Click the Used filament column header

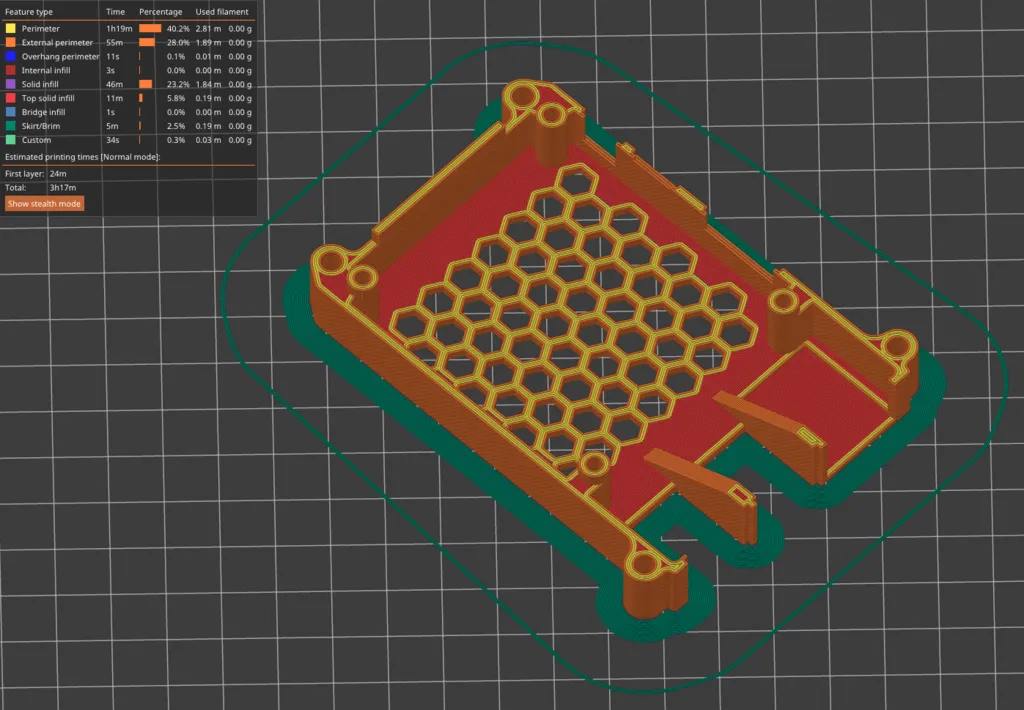click(x=222, y=12)
